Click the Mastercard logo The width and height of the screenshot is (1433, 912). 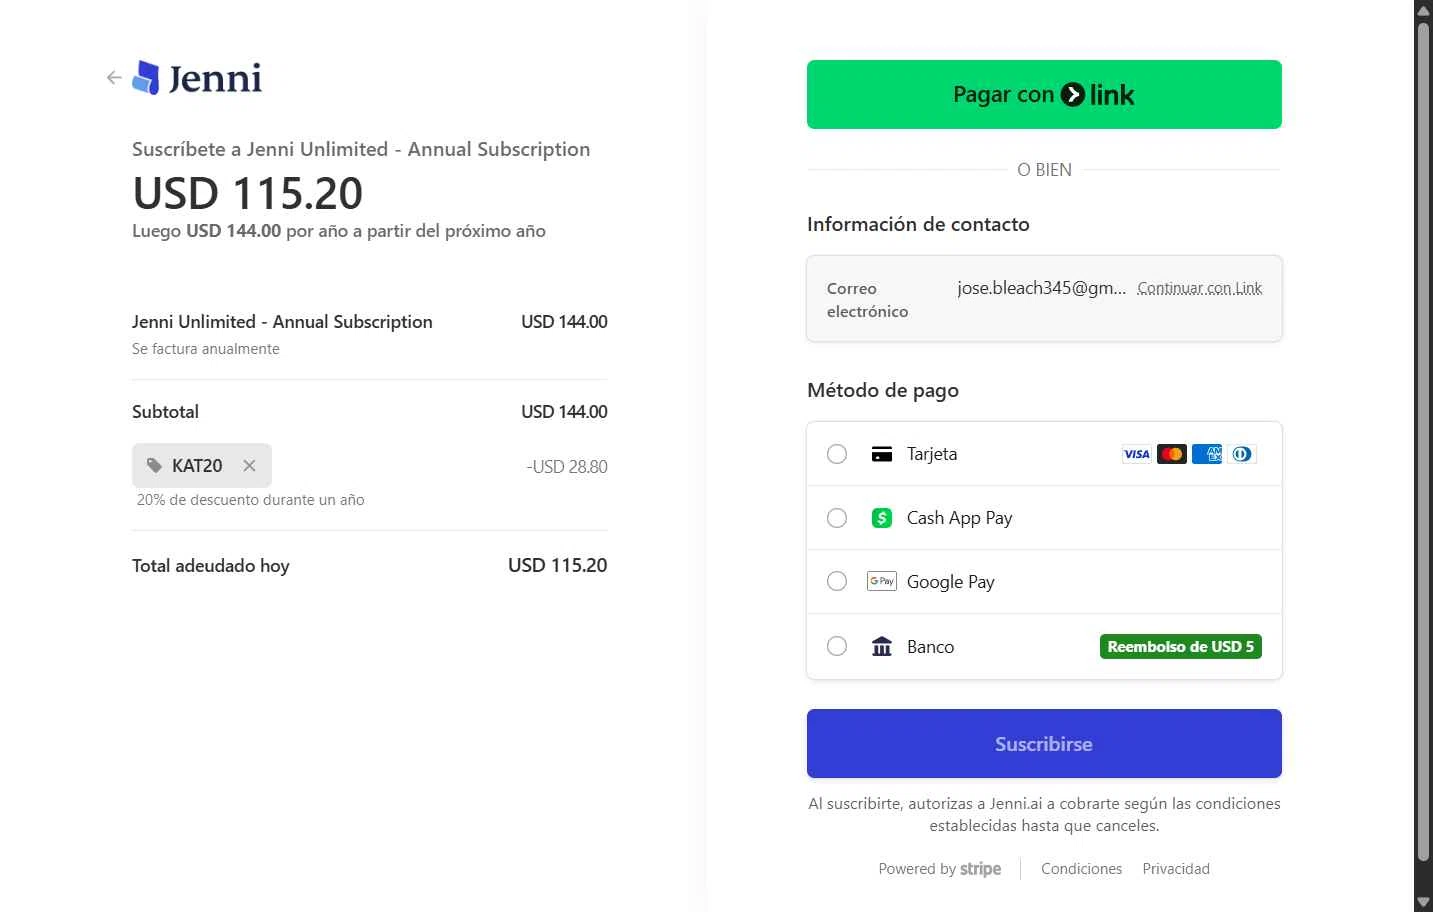(x=1171, y=454)
